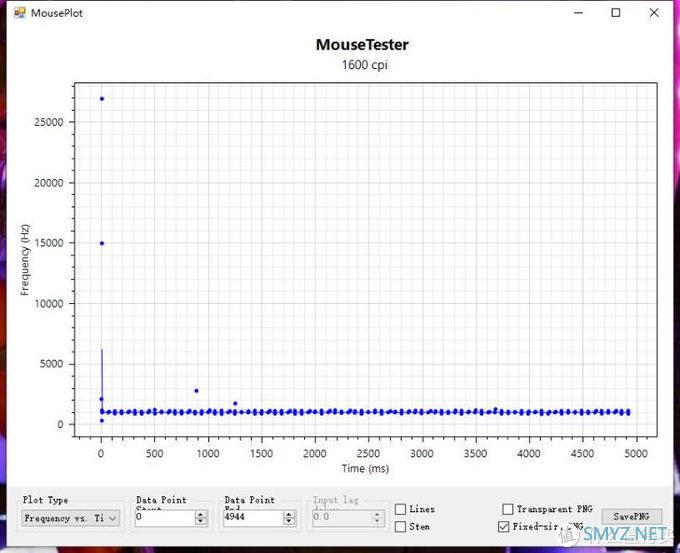The width and height of the screenshot is (680, 553).
Task: Click the Data Point Start input field
Action: (165, 517)
